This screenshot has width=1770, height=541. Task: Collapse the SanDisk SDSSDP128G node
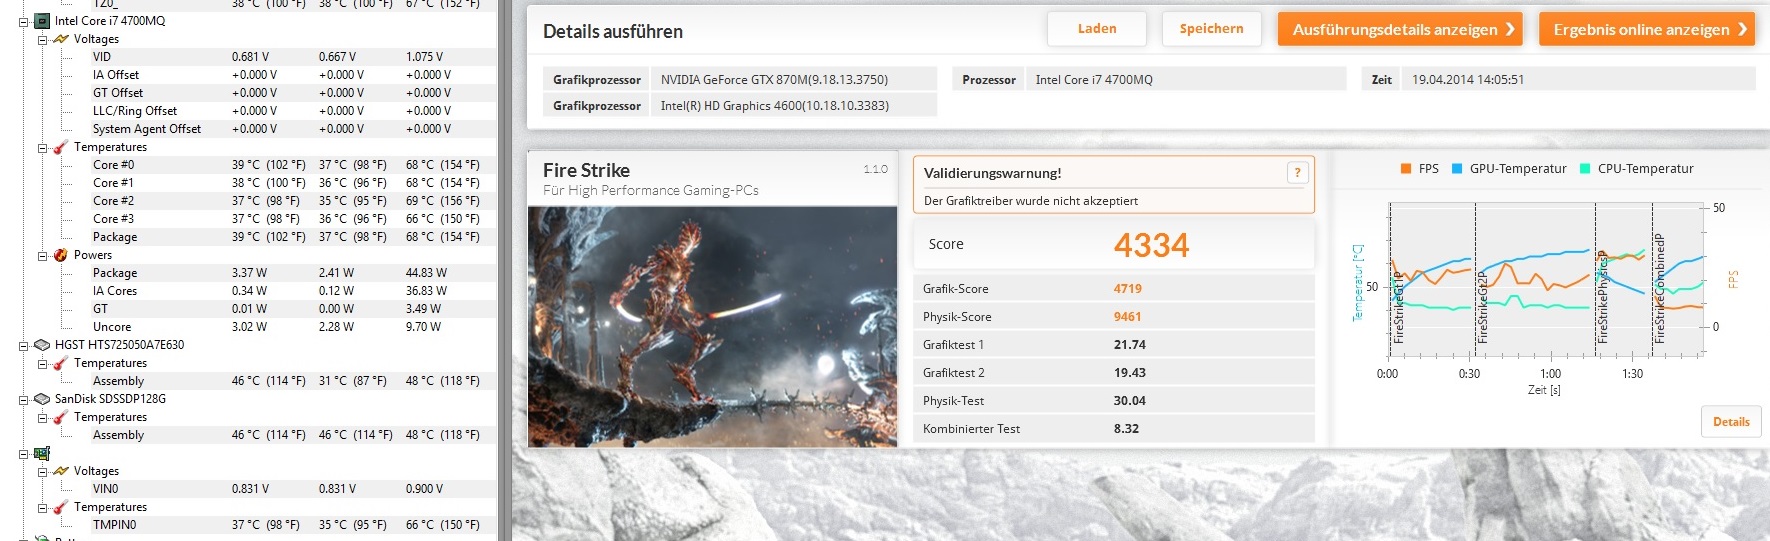point(23,399)
